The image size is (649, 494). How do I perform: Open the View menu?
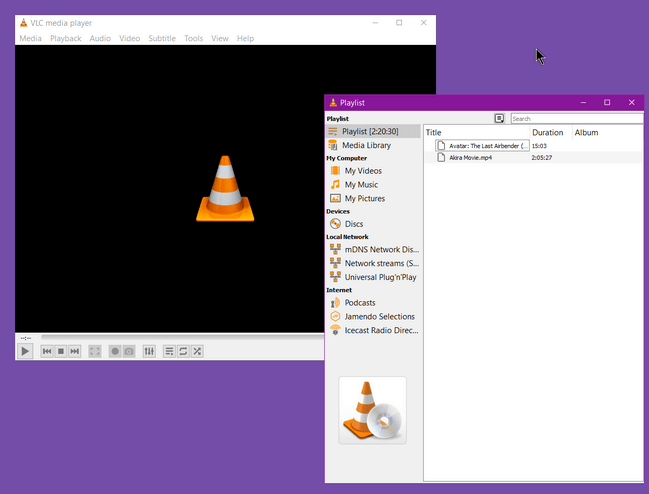coord(220,38)
